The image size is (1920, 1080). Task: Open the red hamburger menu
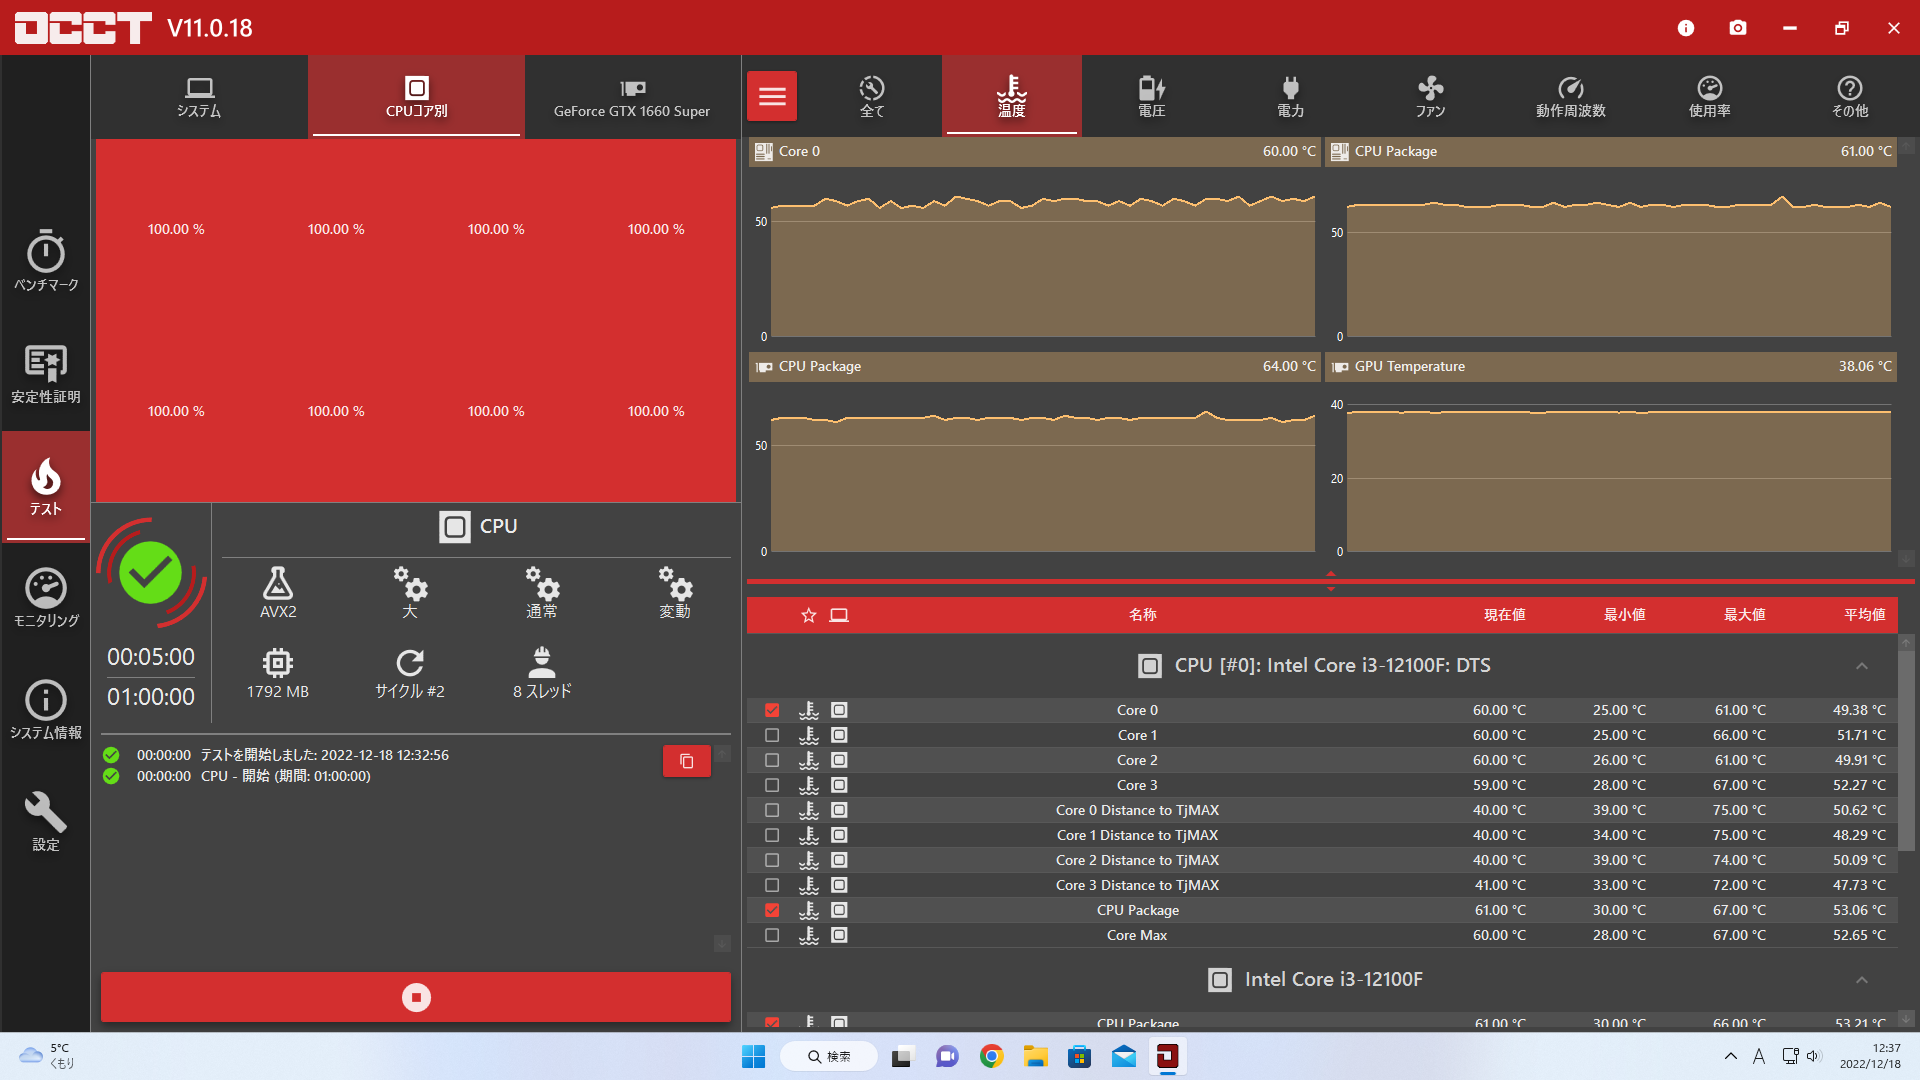pos(772,96)
